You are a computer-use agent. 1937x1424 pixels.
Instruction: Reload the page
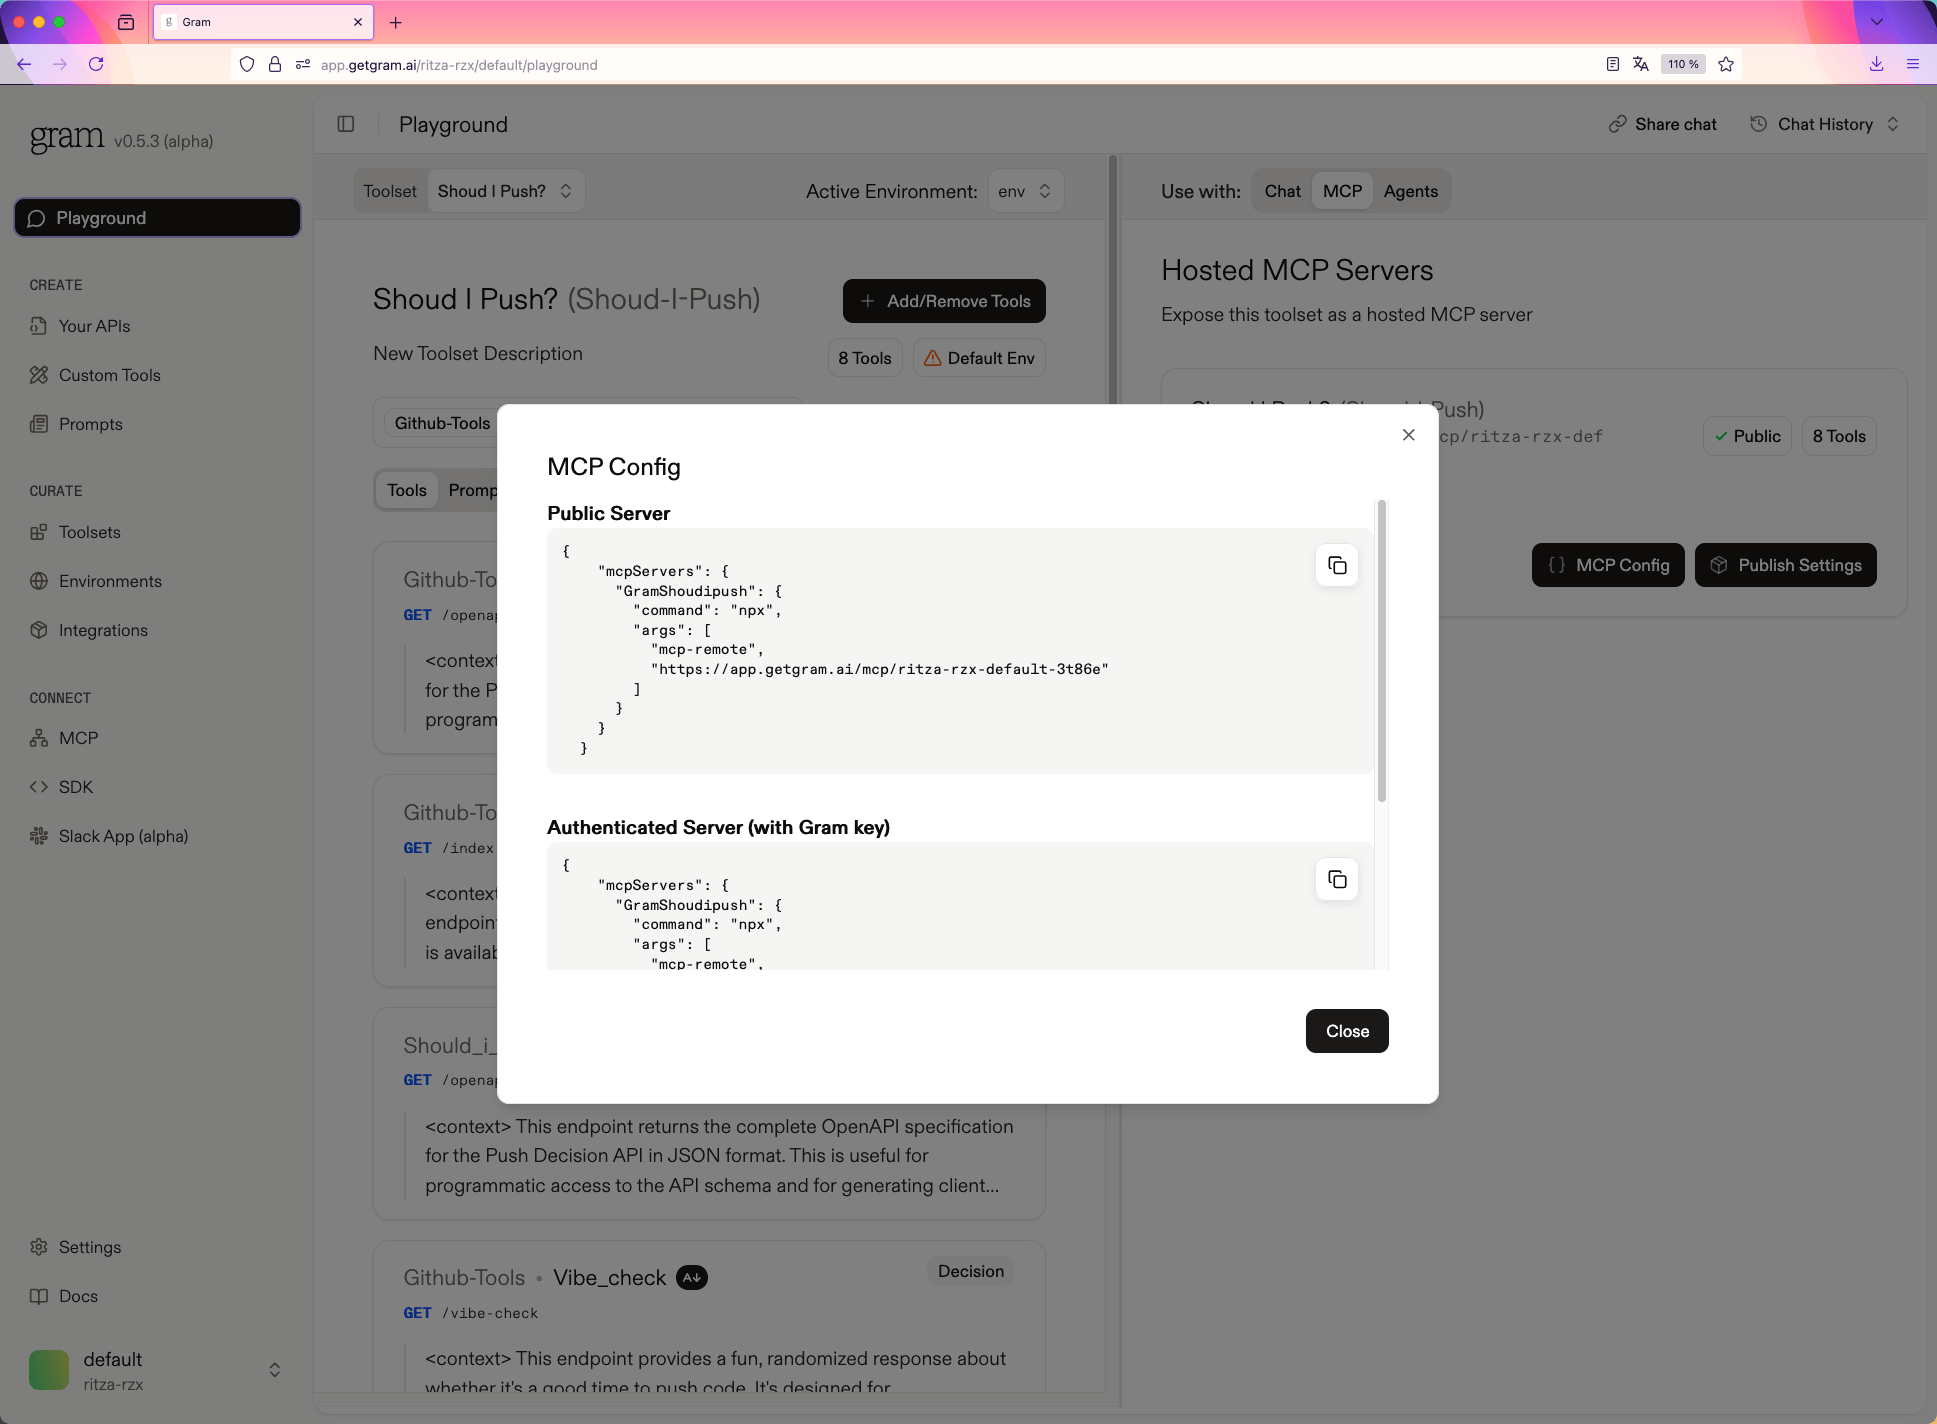tap(96, 64)
